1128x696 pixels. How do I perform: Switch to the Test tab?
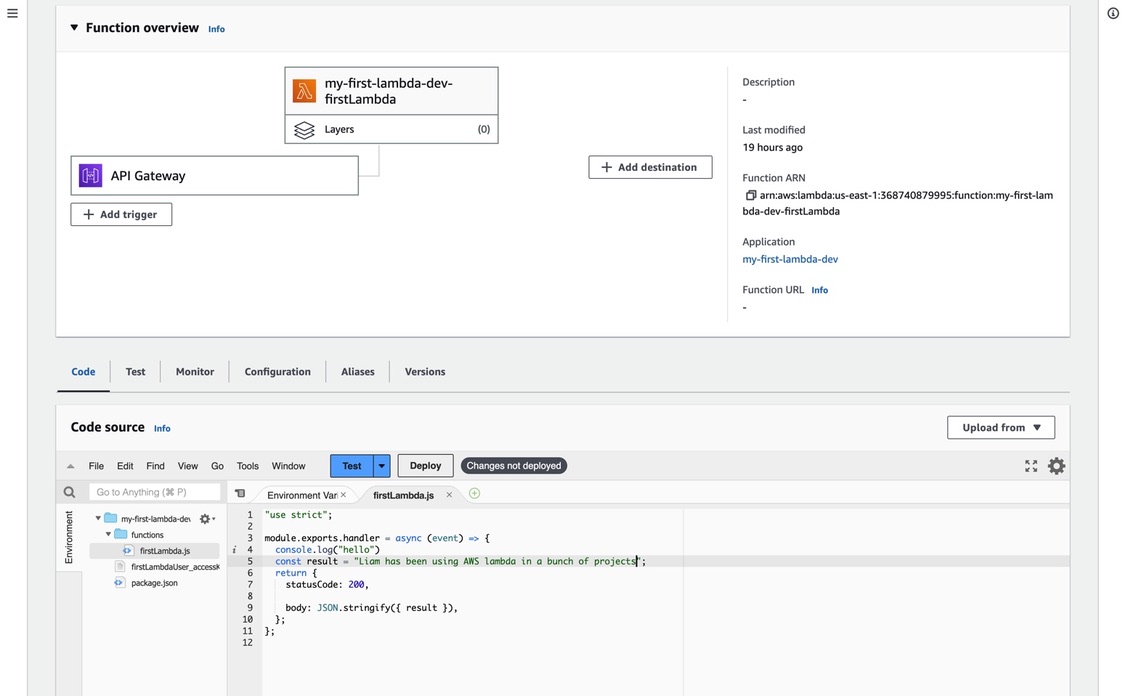coord(135,371)
